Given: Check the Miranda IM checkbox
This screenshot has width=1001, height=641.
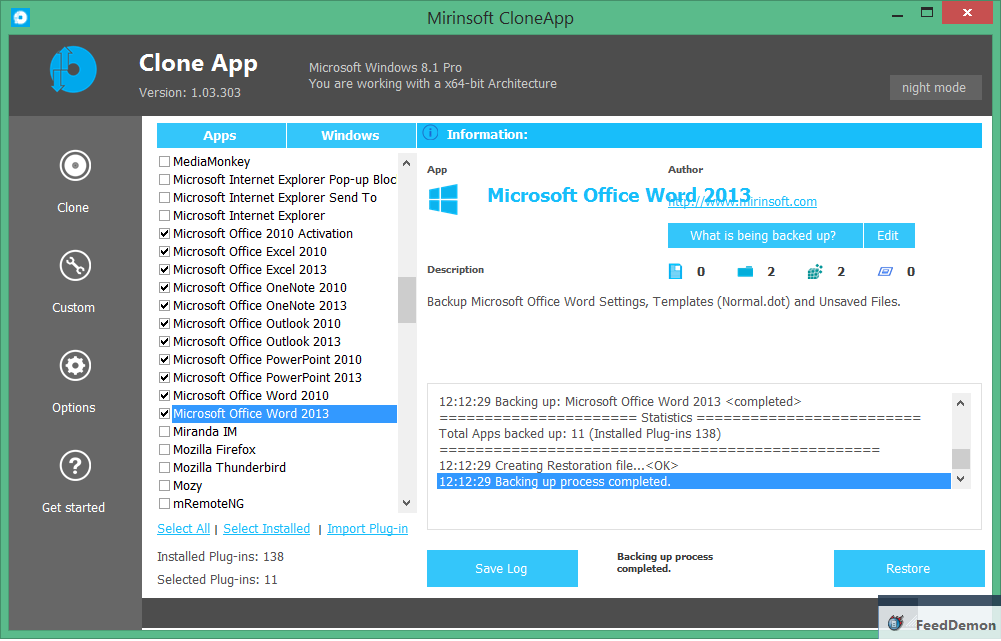Looking at the screenshot, I should click(x=165, y=432).
